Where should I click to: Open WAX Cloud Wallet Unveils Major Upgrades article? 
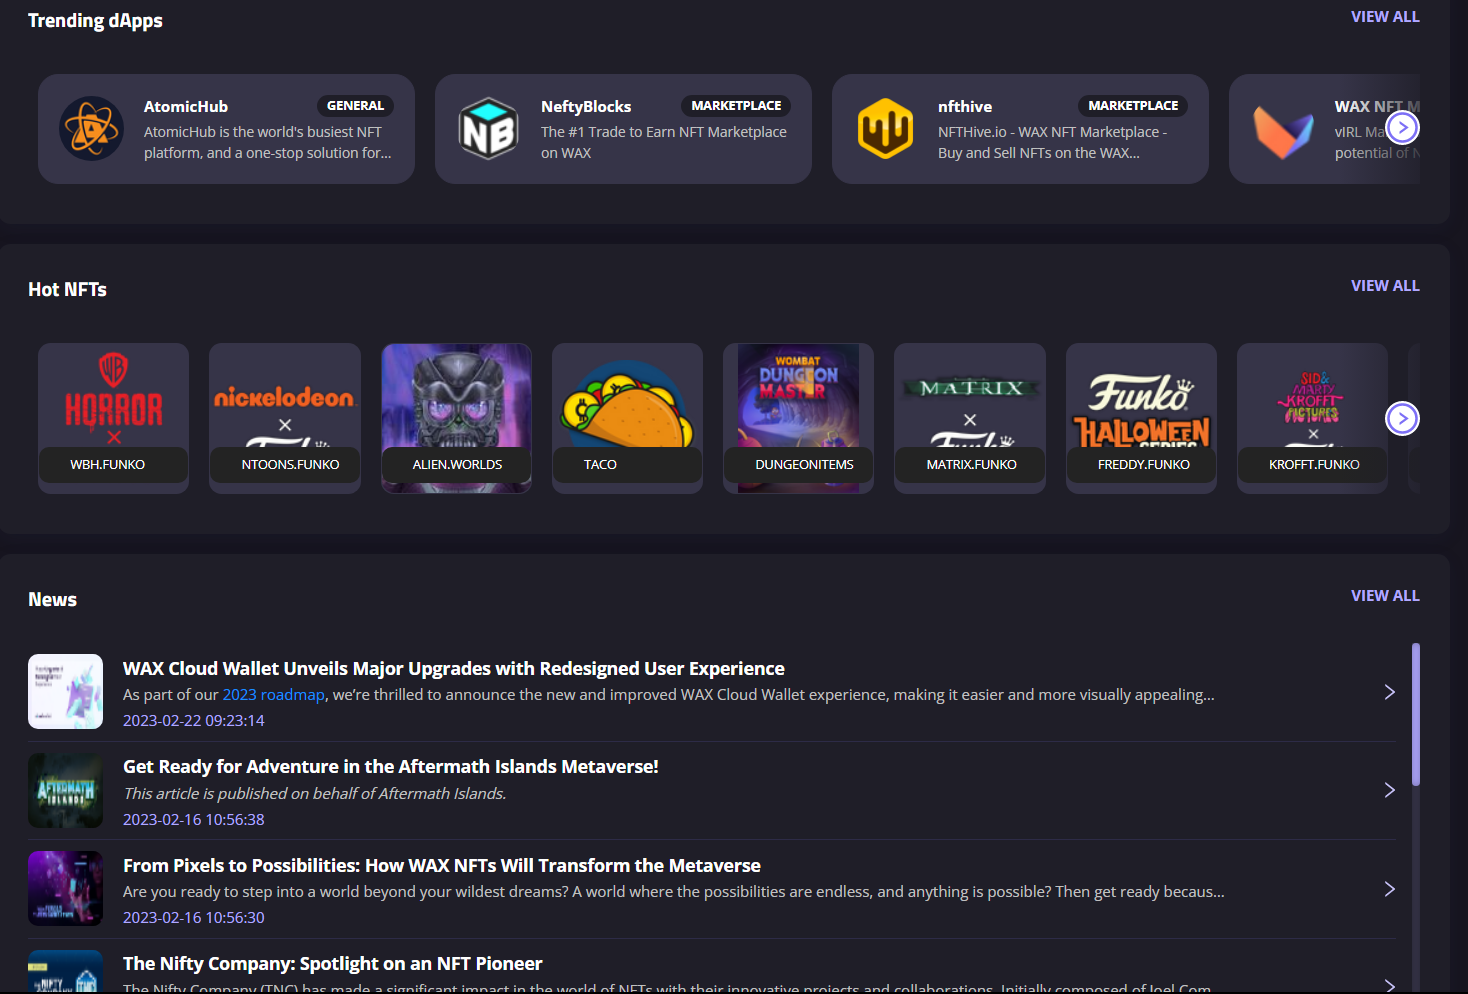pyautogui.click(x=453, y=669)
